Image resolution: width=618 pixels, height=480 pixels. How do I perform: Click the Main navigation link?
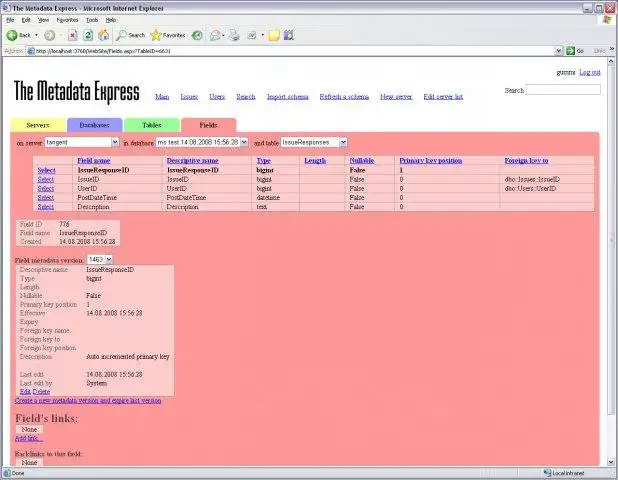click(x=162, y=97)
